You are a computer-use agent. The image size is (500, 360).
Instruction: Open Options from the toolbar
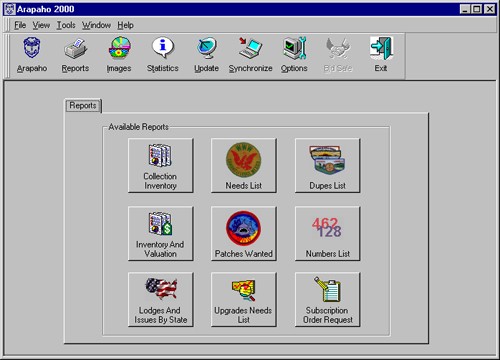point(294,55)
